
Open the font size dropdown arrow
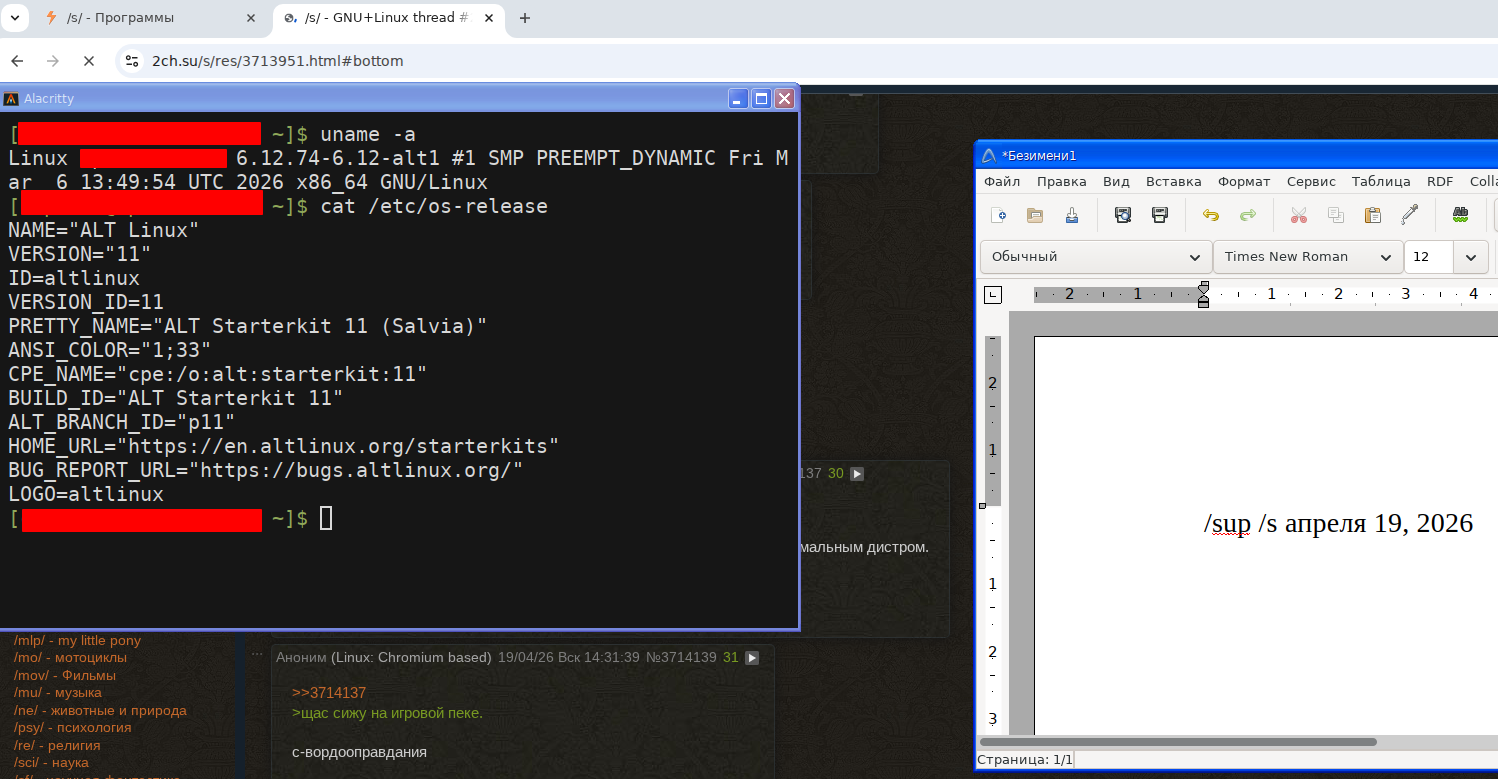coord(1470,257)
